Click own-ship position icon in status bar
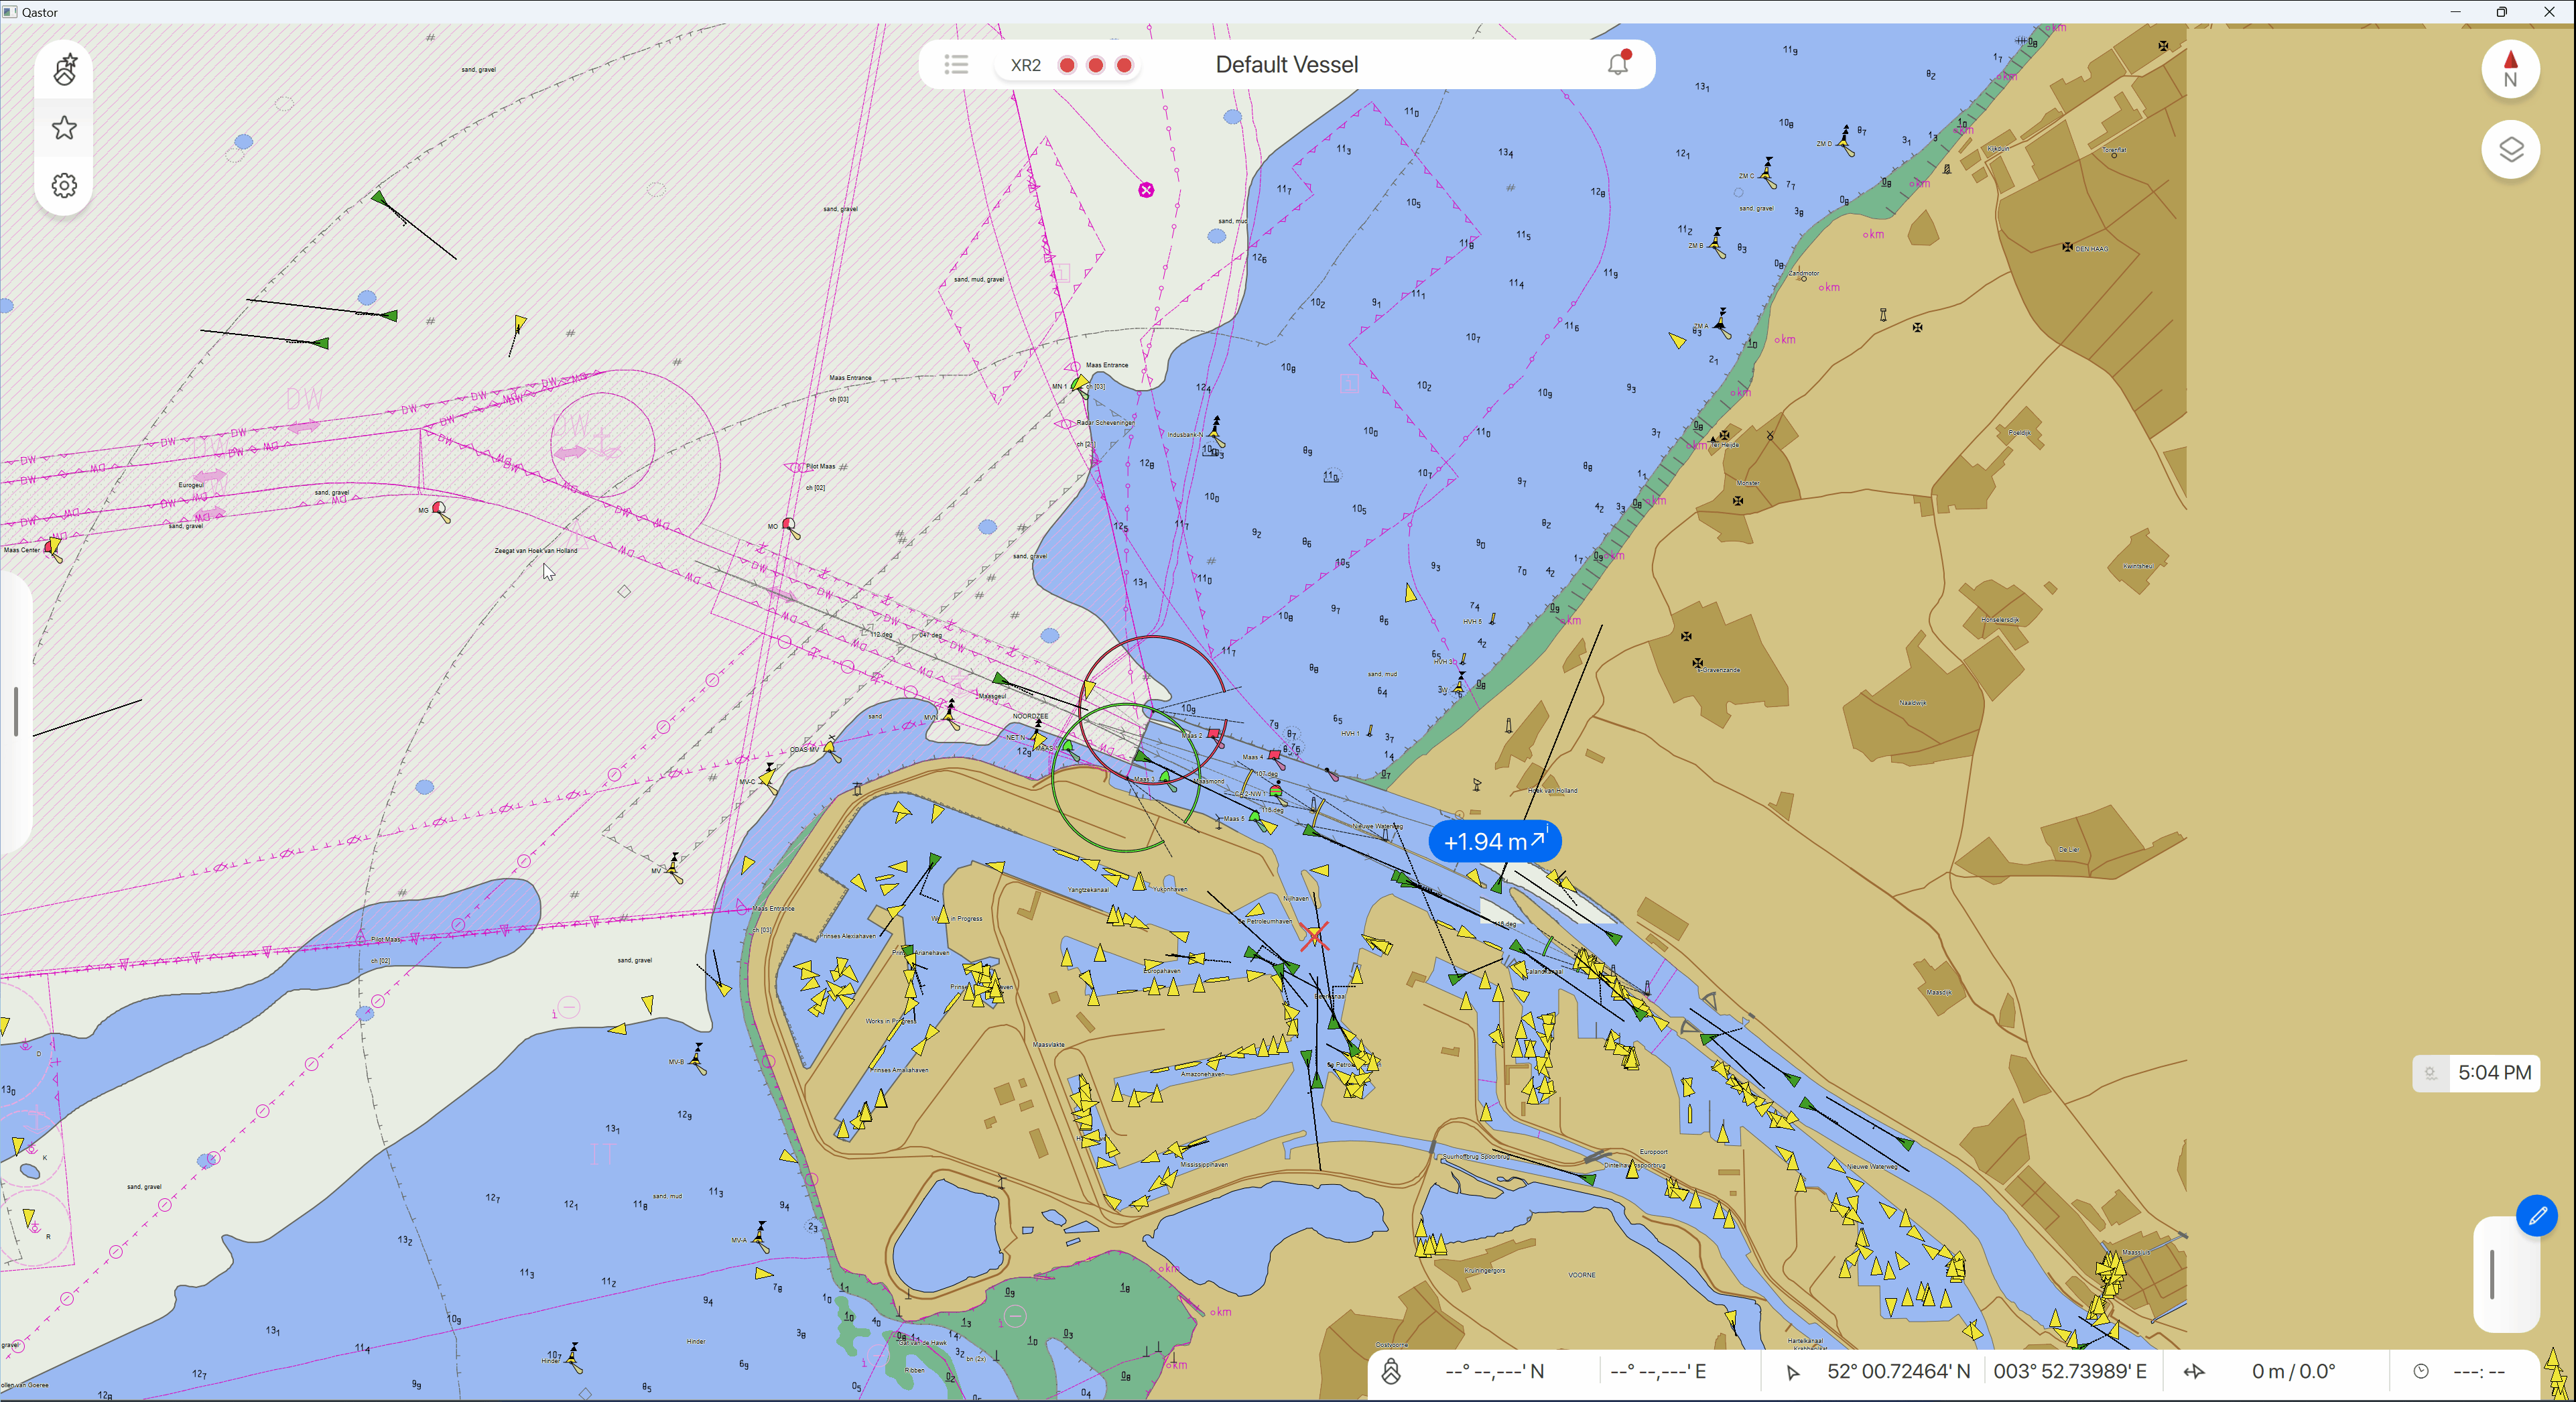Screen dimensions: 2576x1402 [1391, 1371]
